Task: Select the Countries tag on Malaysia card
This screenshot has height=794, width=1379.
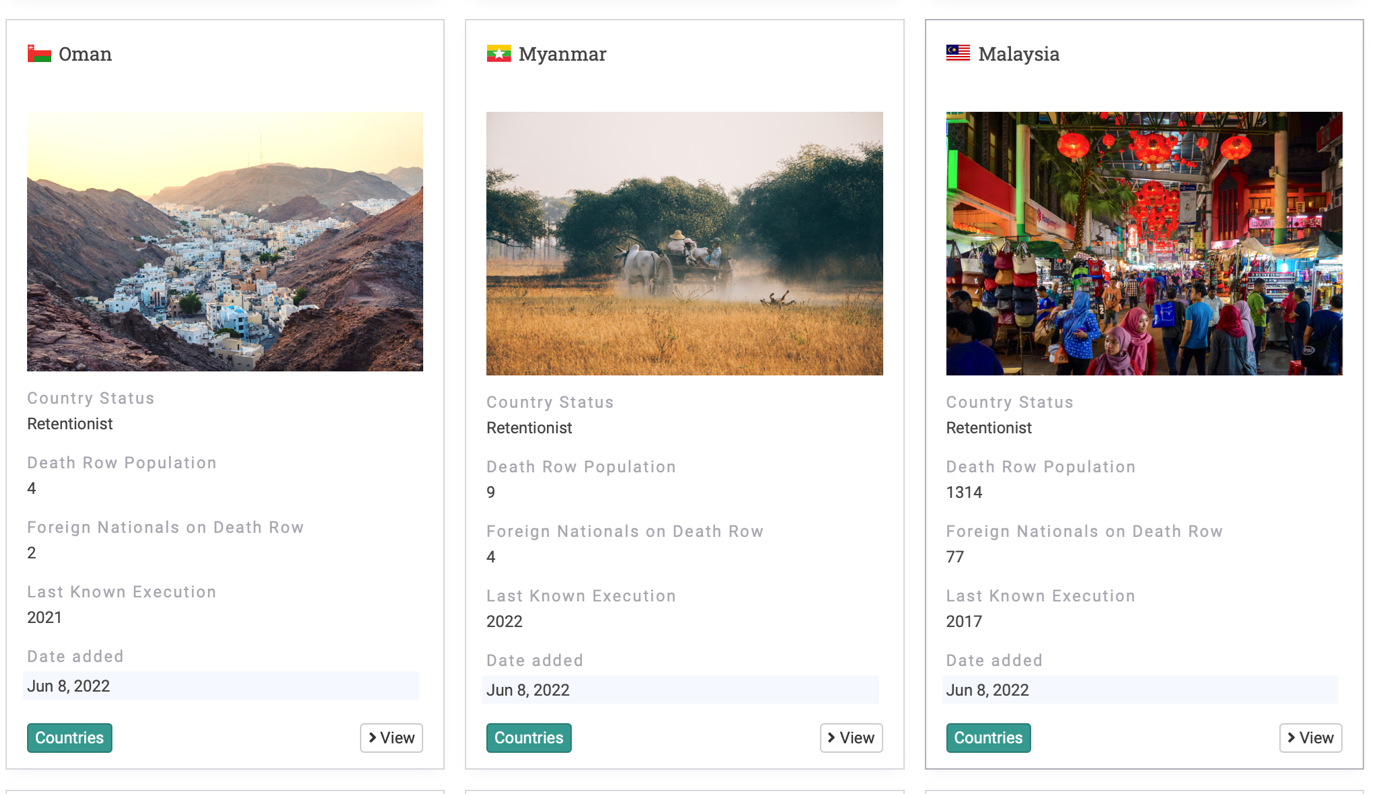Action: click(x=987, y=738)
